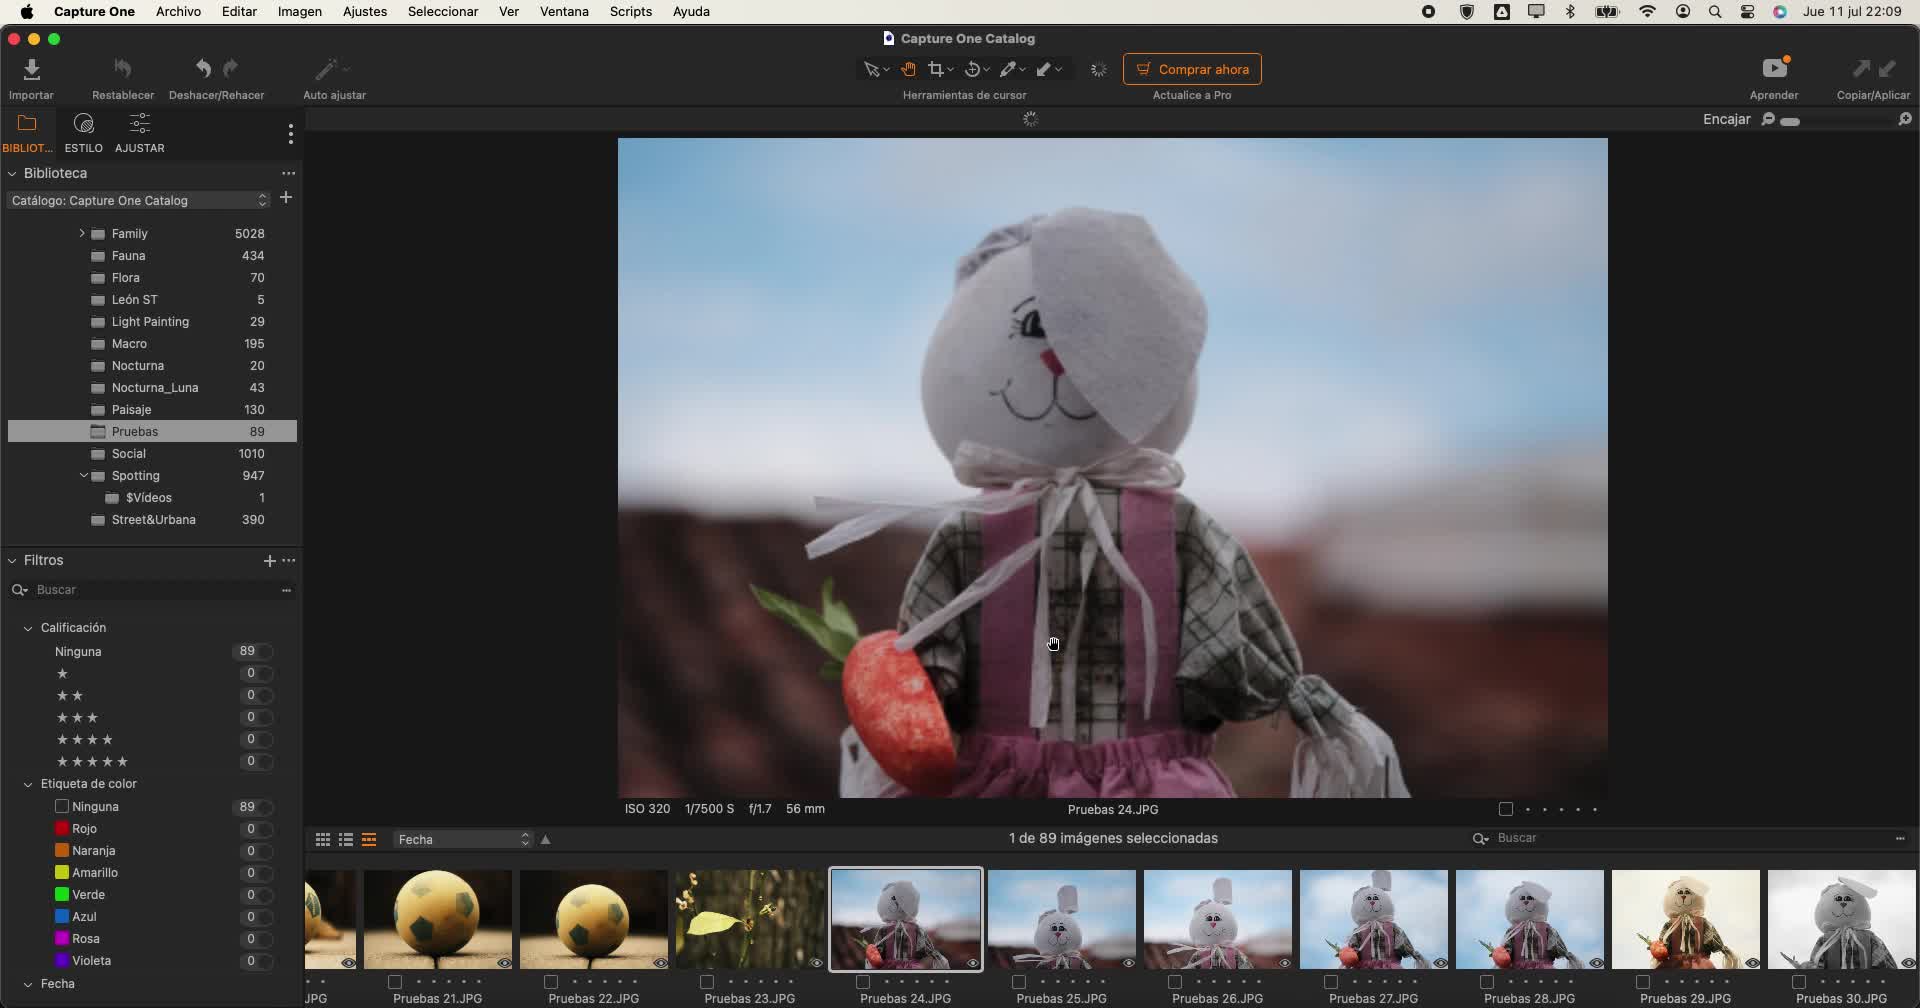Click the Auto ajustar magic wand
The image size is (1920, 1008).
[327, 69]
